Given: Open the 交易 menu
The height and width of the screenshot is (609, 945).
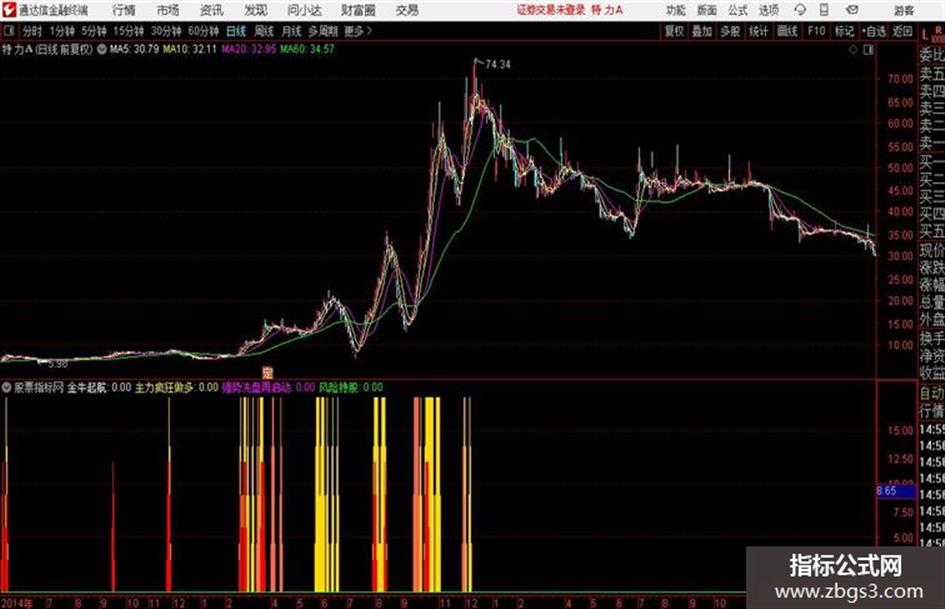Looking at the screenshot, I should (407, 10).
